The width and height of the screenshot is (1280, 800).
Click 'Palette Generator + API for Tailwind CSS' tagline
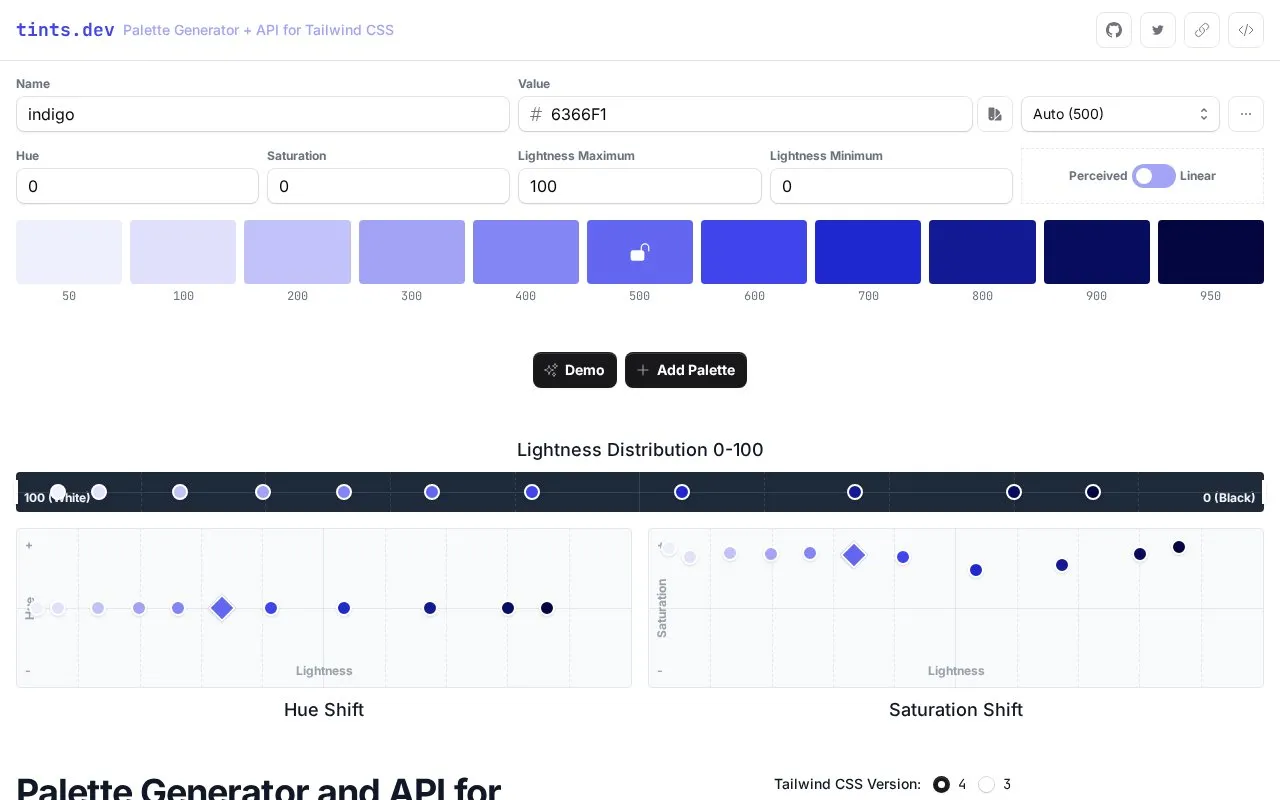[x=258, y=30]
